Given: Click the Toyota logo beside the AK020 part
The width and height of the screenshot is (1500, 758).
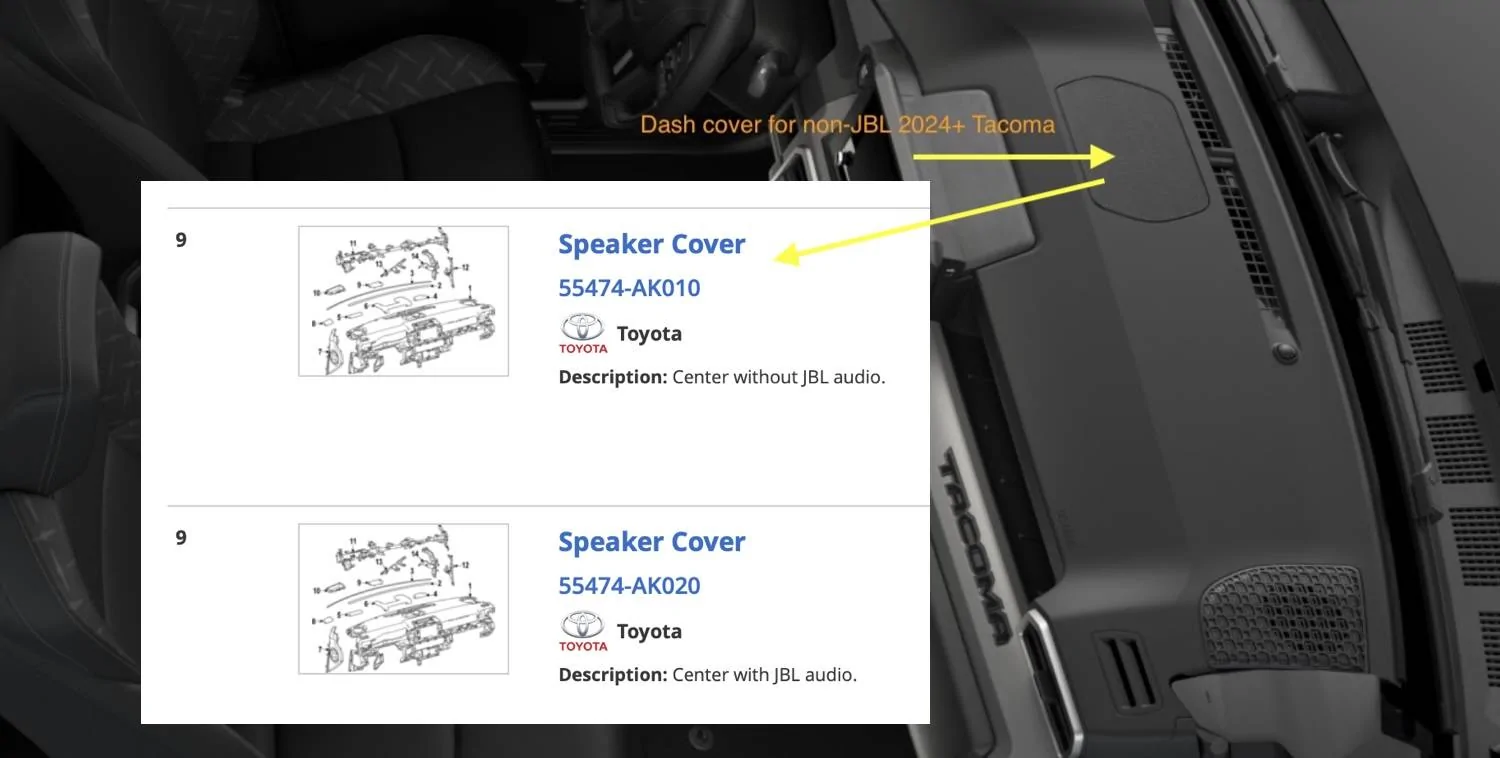Looking at the screenshot, I should pos(583,631).
